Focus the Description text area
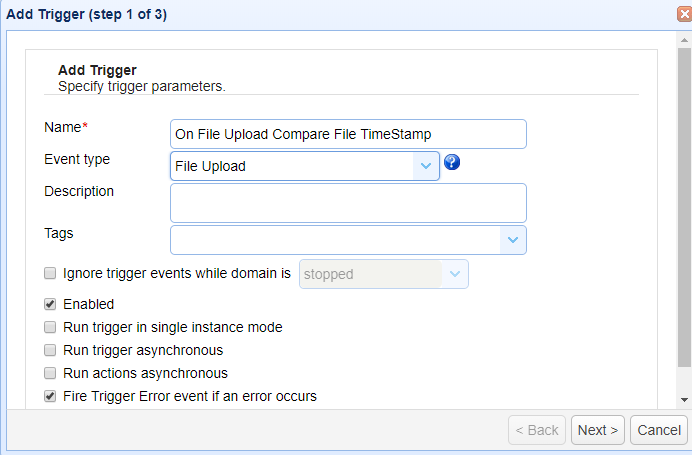Image resolution: width=692 pixels, height=458 pixels. pyautogui.click(x=348, y=202)
